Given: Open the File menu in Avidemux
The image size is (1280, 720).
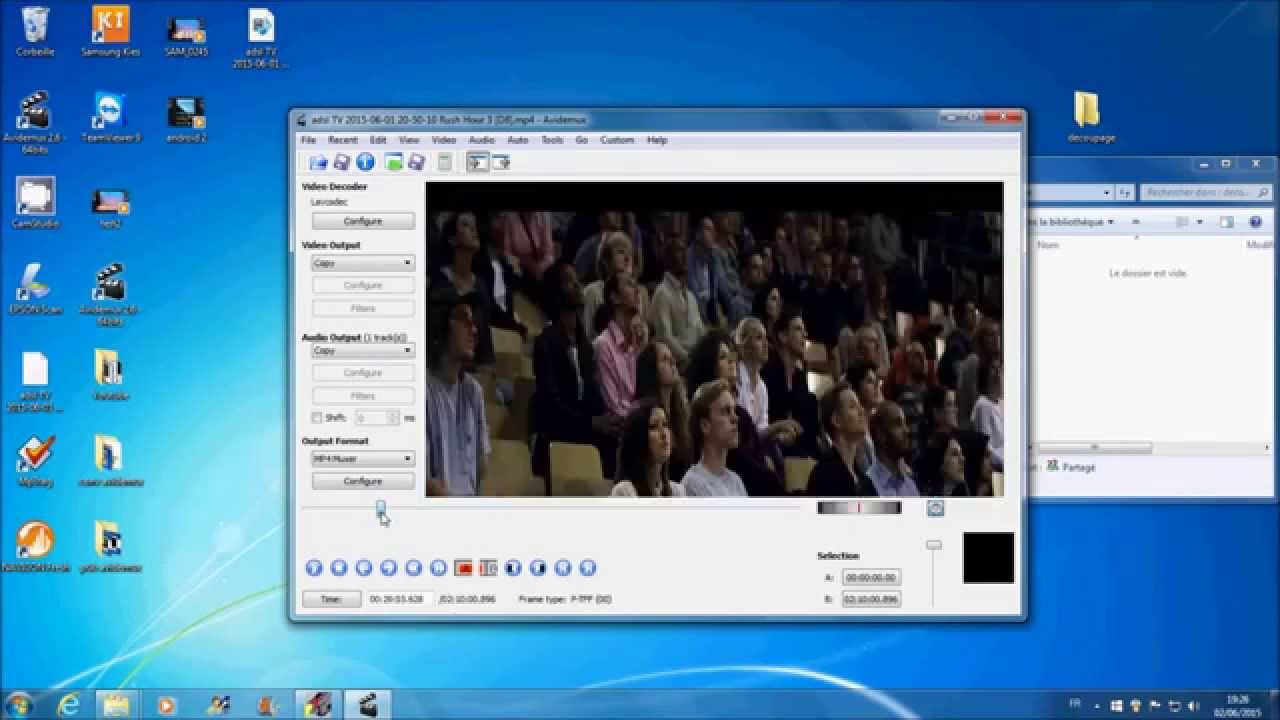Looking at the screenshot, I should (x=309, y=140).
